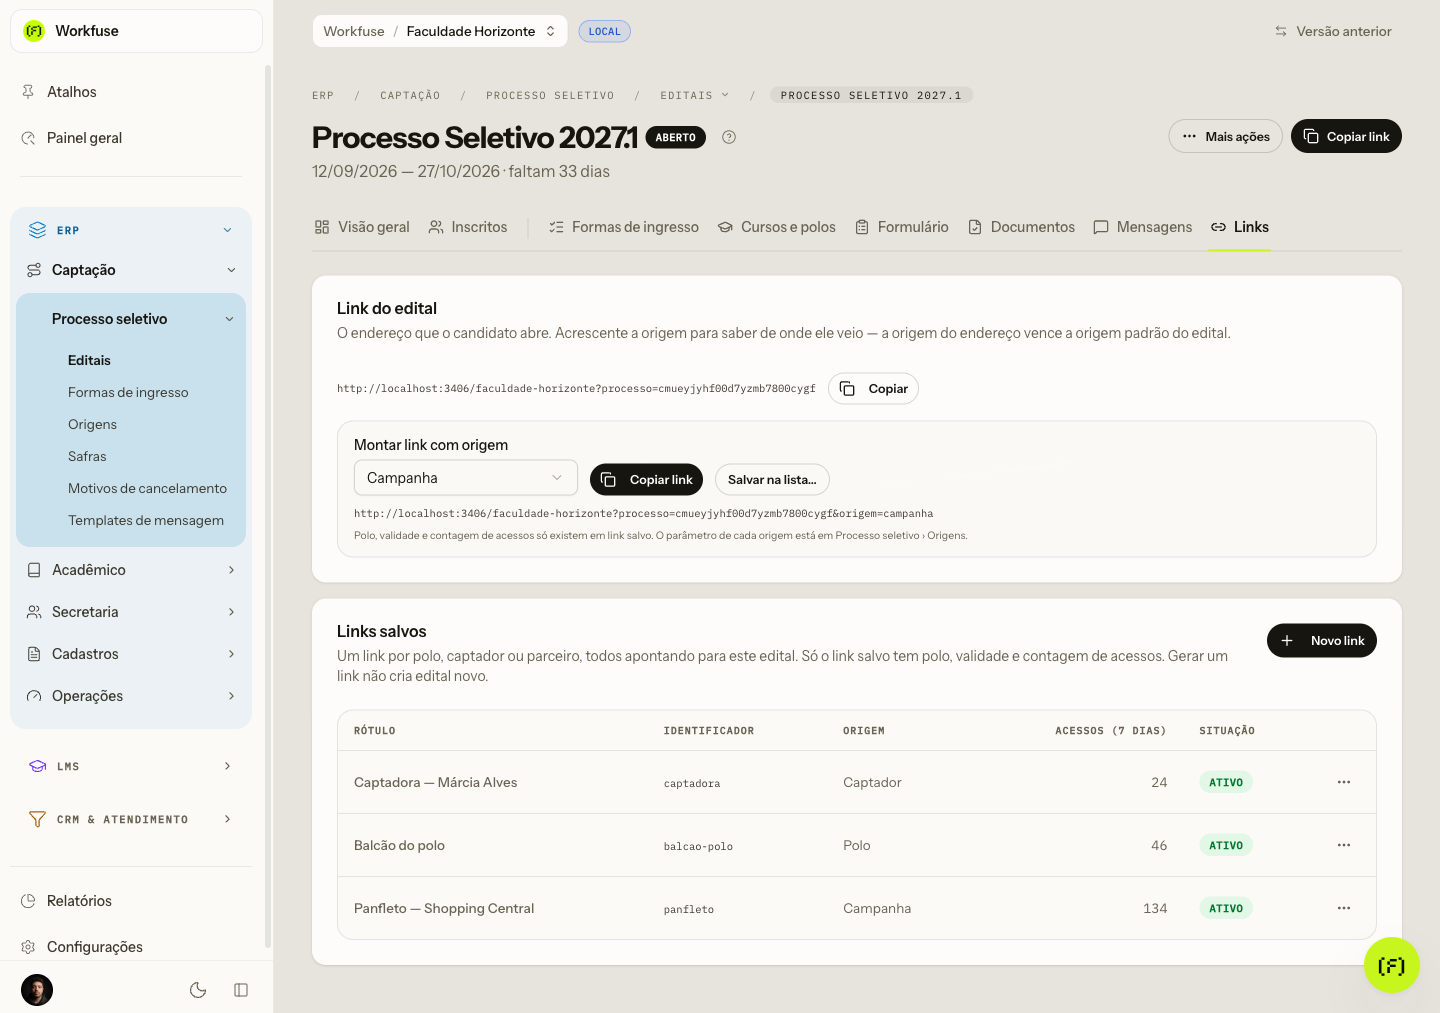Open the Campanha origin dropdown
This screenshot has height=1013, width=1440.
coord(466,478)
